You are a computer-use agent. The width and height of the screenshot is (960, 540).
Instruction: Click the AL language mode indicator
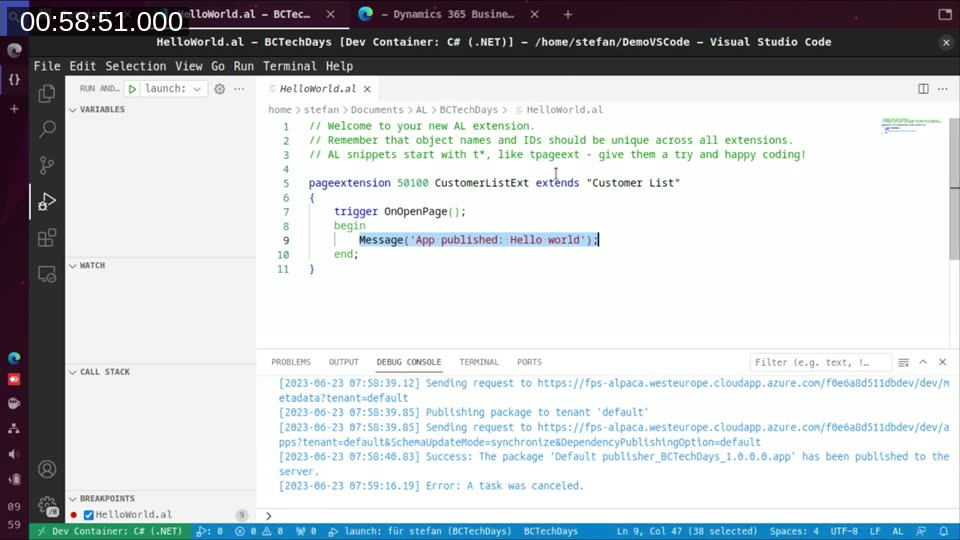[898, 531]
